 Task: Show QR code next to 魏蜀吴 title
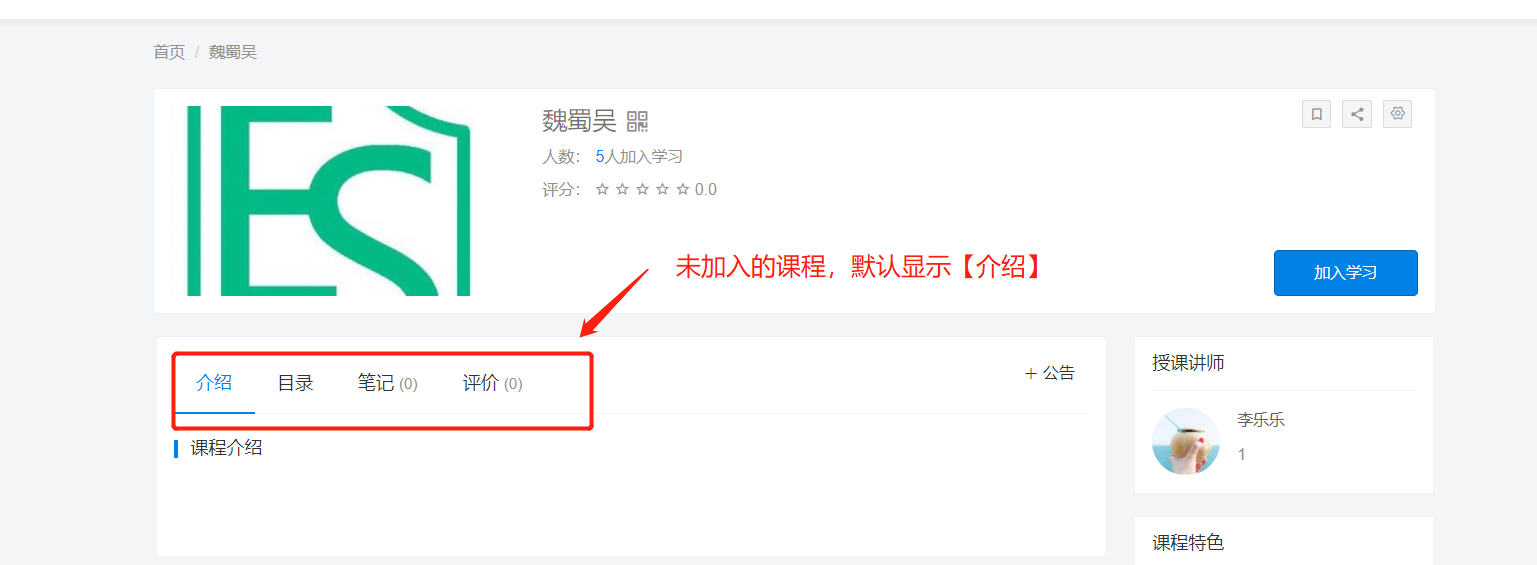pyautogui.click(x=637, y=122)
